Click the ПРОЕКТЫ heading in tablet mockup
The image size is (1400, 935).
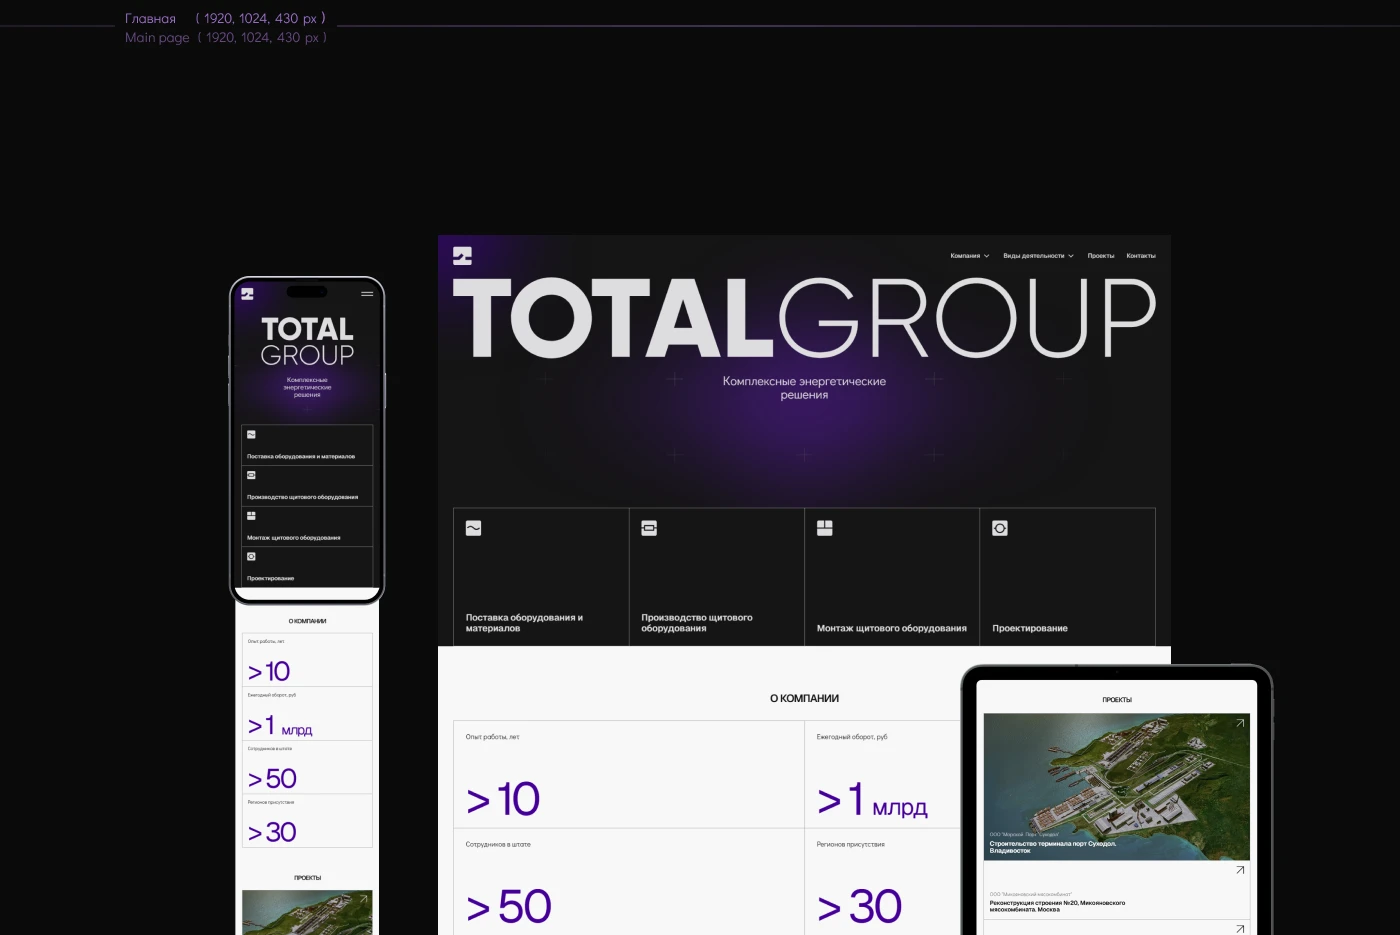(1117, 700)
